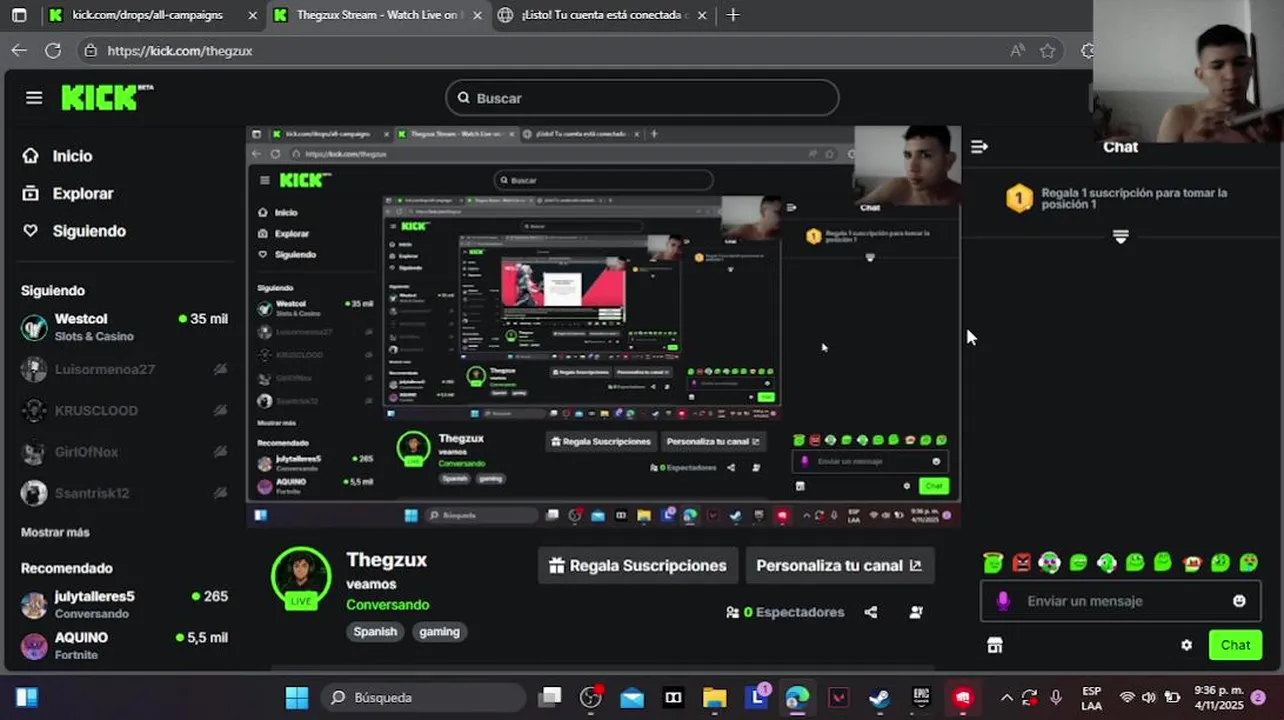The height and width of the screenshot is (720, 1284).
Task: Click the taskbar volume icon
Action: pyautogui.click(x=1148, y=698)
